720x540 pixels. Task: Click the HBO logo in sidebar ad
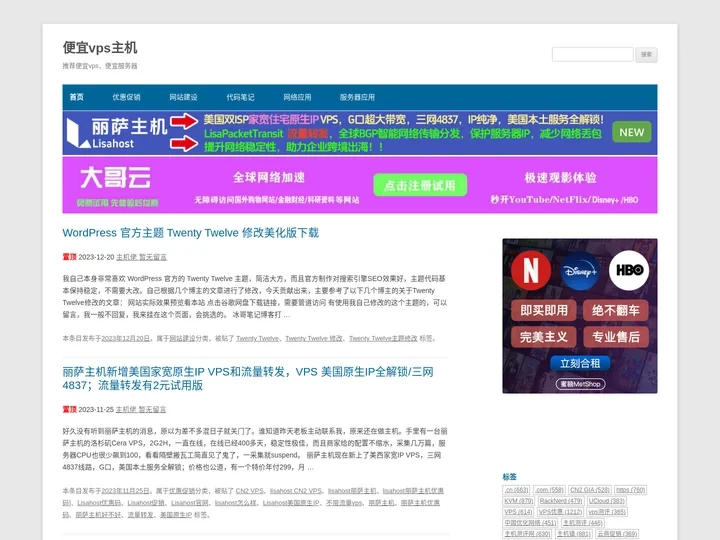(x=629, y=270)
